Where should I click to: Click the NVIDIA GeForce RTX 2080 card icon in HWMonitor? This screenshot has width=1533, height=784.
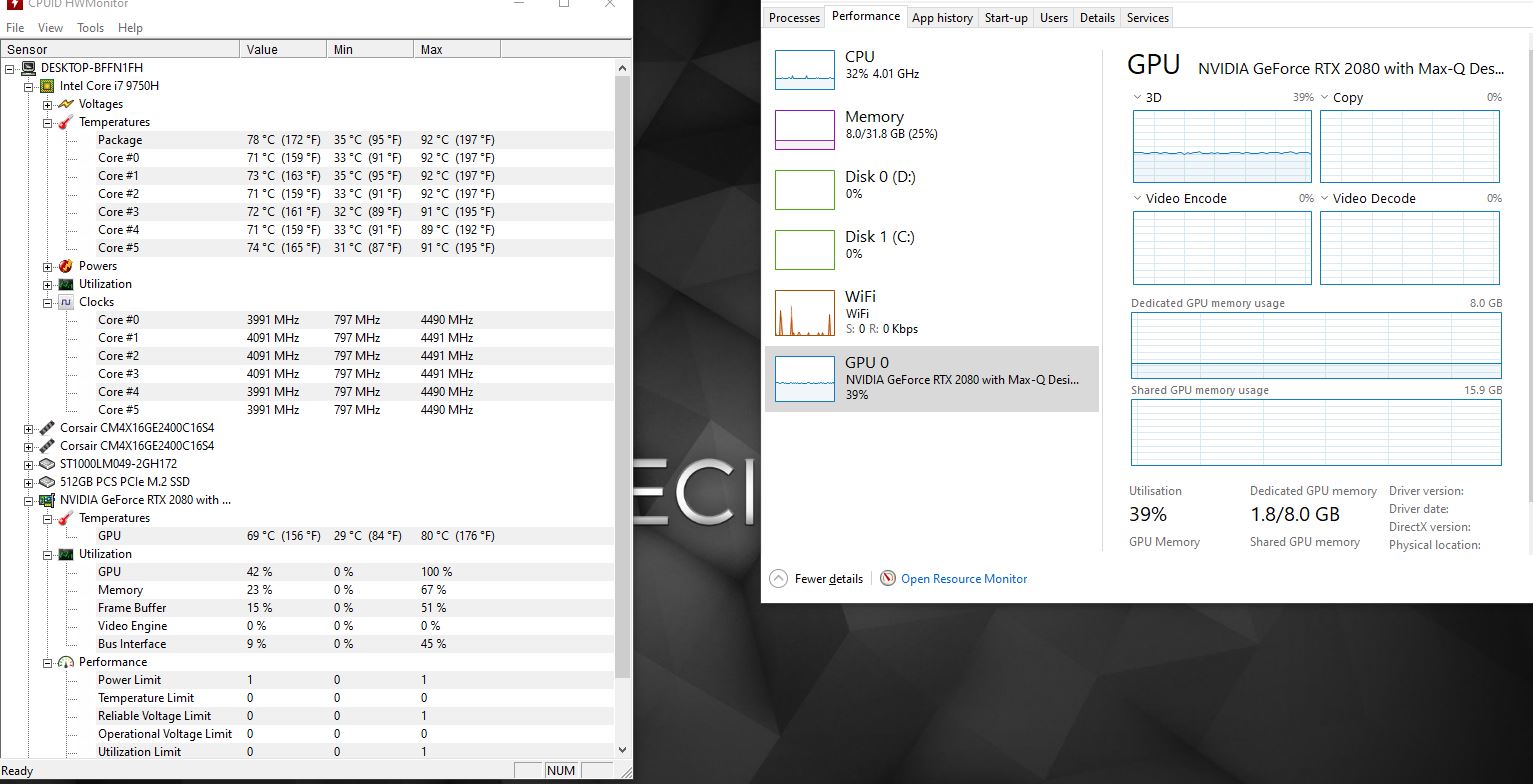tap(47, 500)
